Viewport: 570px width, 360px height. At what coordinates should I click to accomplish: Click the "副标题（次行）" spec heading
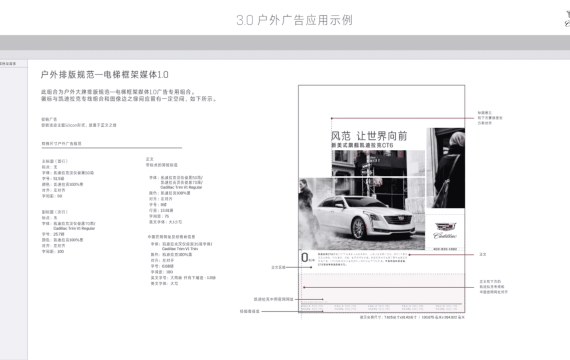55,212
